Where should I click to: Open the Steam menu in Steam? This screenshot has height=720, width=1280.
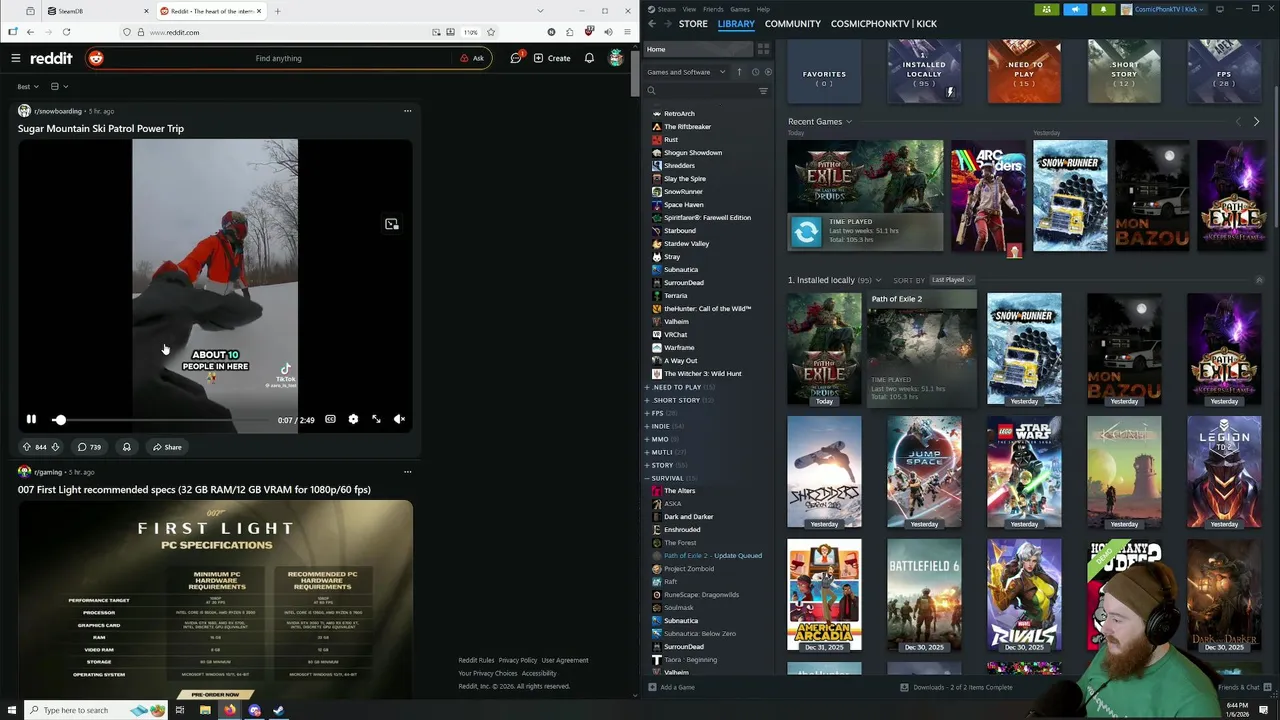point(662,9)
